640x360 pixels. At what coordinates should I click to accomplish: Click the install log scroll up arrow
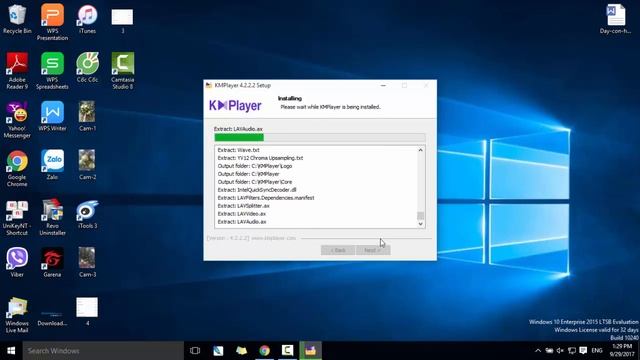[x=420, y=150]
